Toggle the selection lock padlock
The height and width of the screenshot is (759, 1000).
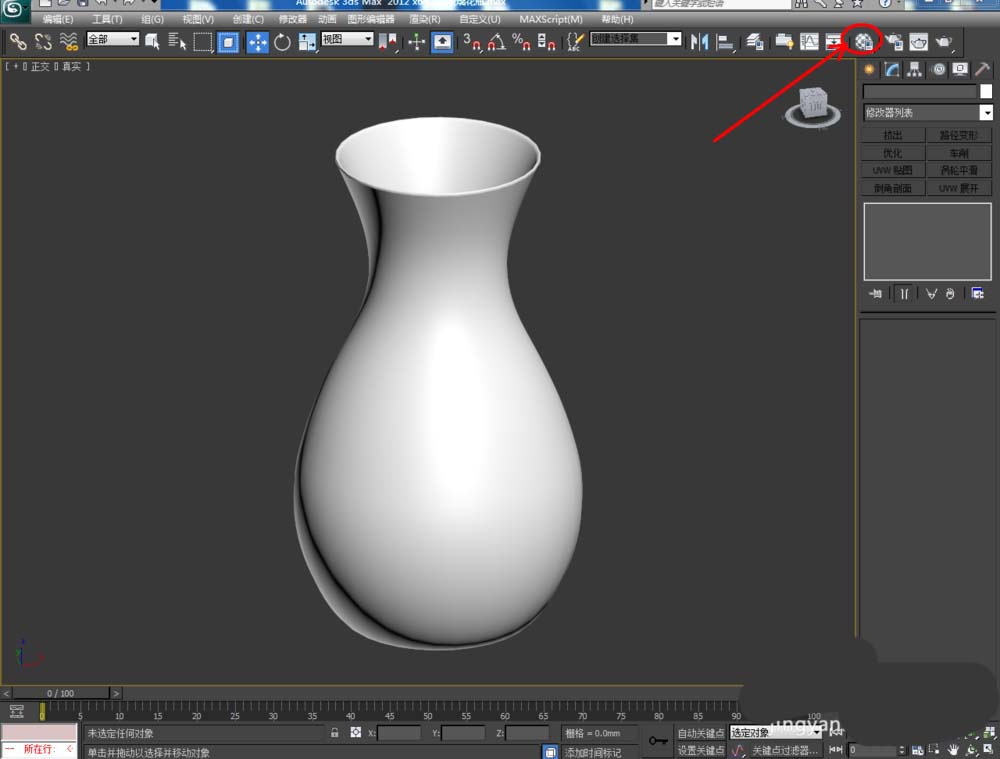(x=335, y=733)
